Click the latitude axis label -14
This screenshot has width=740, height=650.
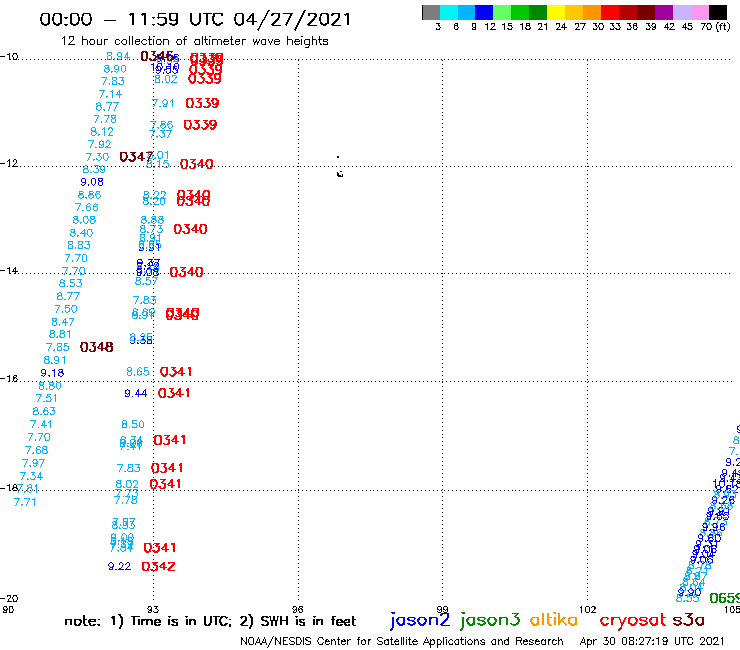click(x=9, y=270)
